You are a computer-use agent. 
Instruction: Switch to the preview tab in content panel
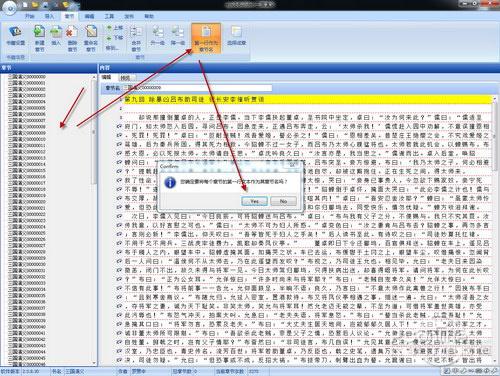pos(125,78)
